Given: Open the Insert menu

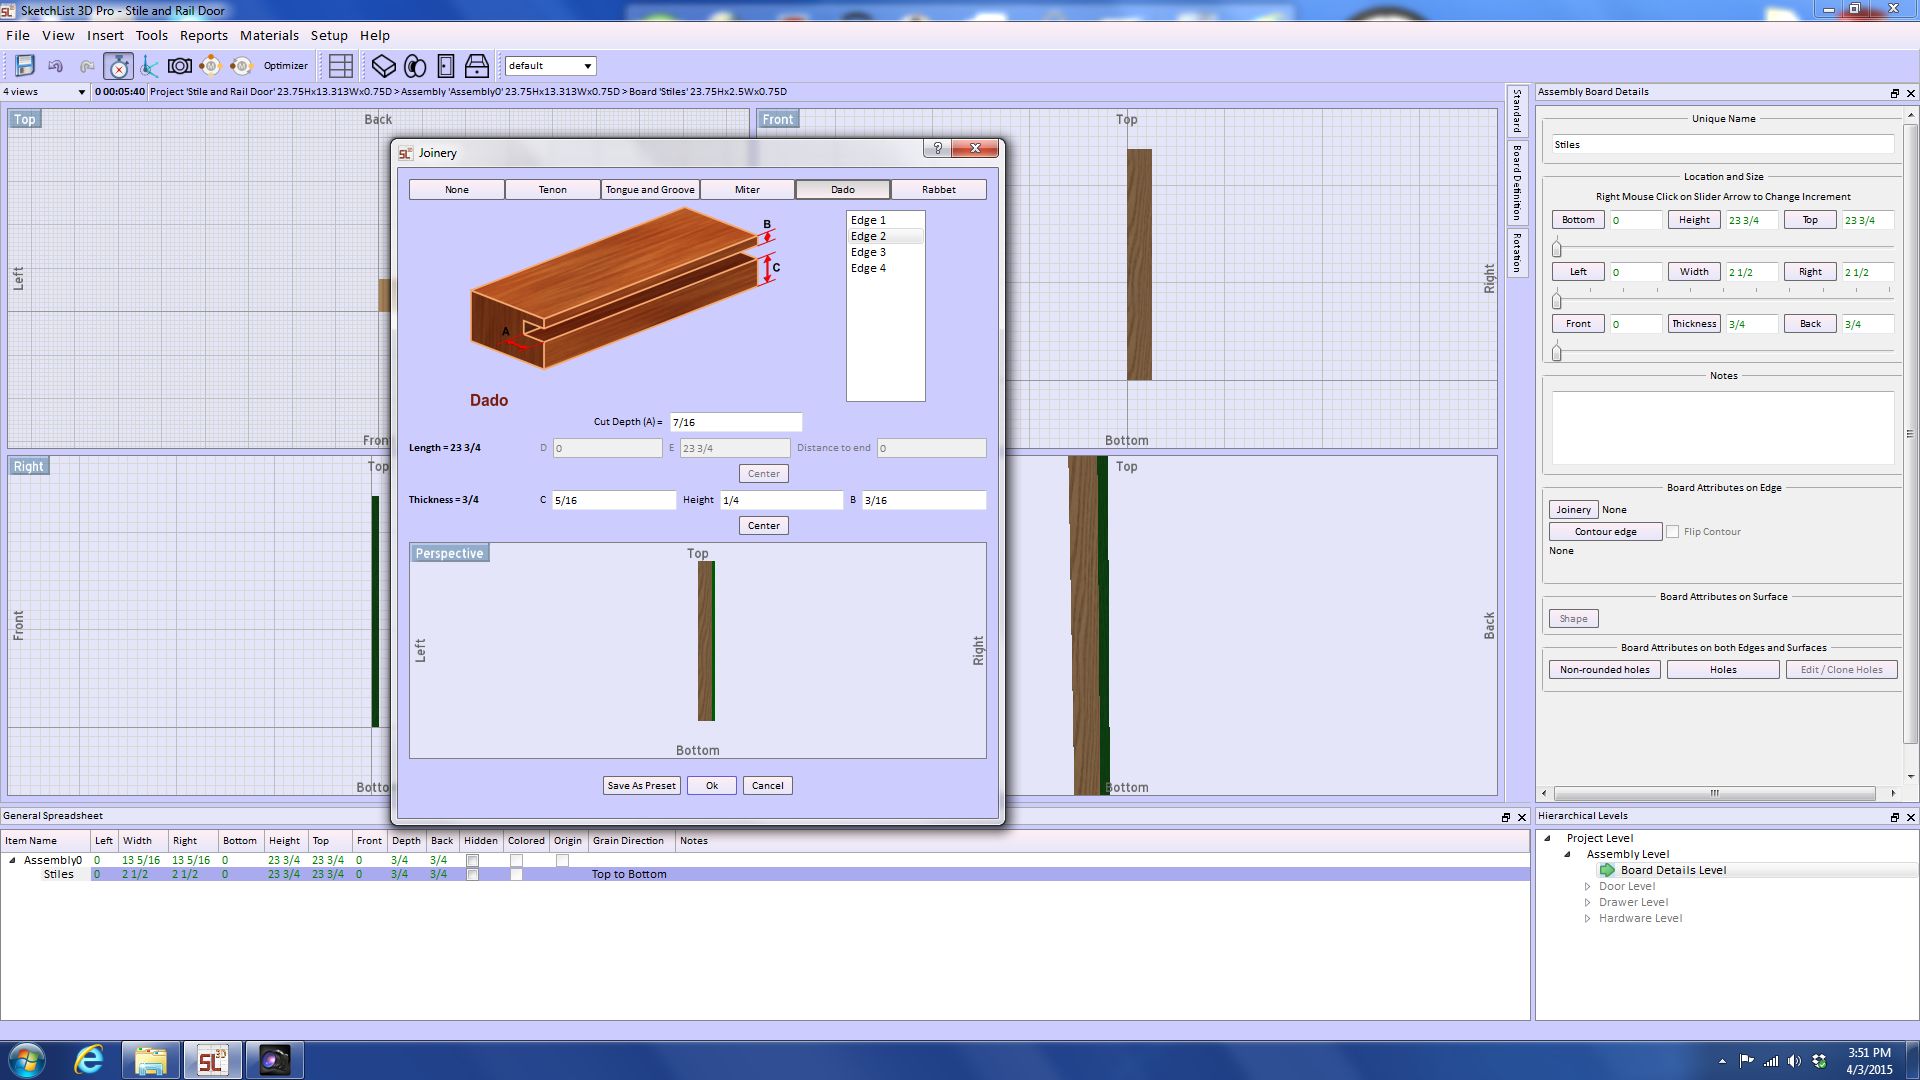Looking at the screenshot, I should coord(105,35).
